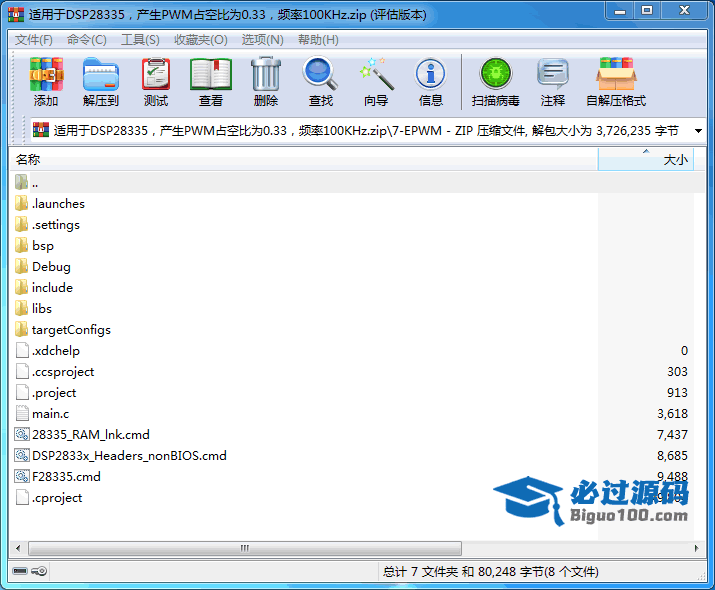Maximize the WinRAR window

pyautogui.click(x=647, y=11)
